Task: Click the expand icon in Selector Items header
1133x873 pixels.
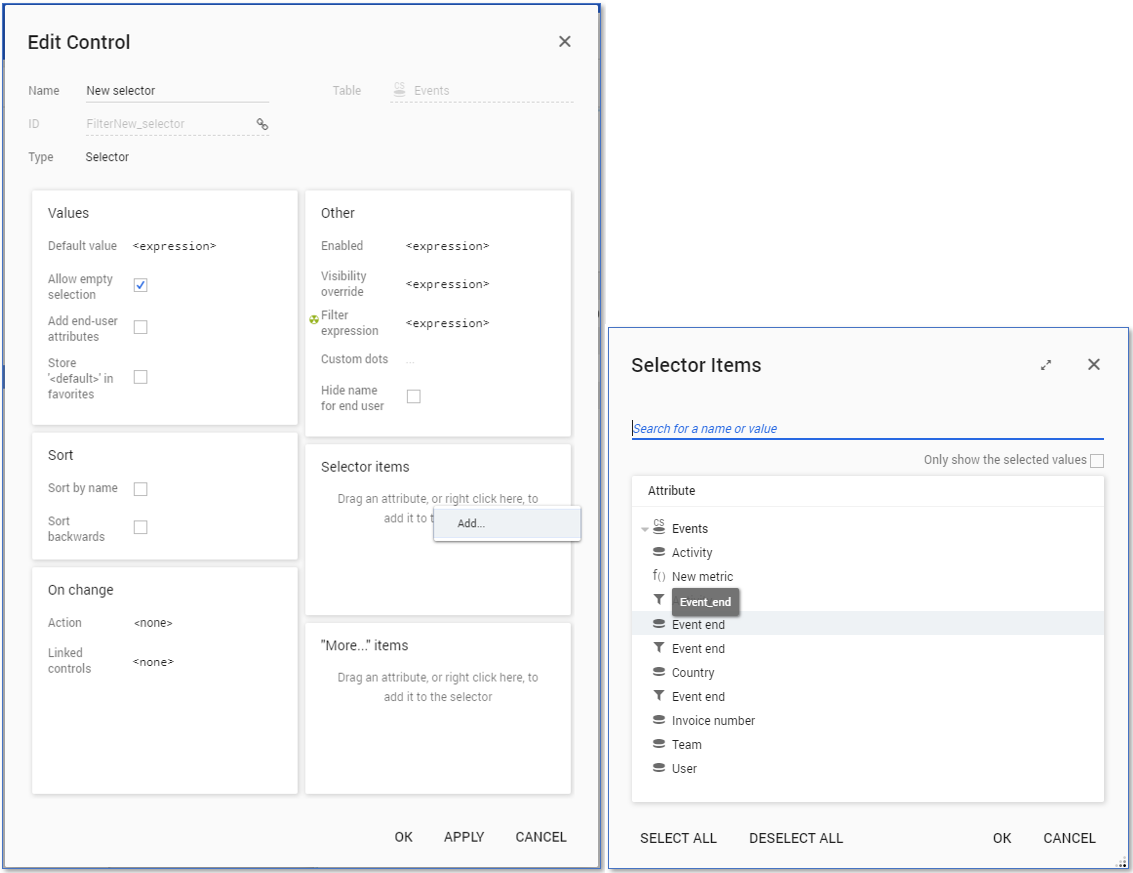Action: click(x=1046, y=365)
